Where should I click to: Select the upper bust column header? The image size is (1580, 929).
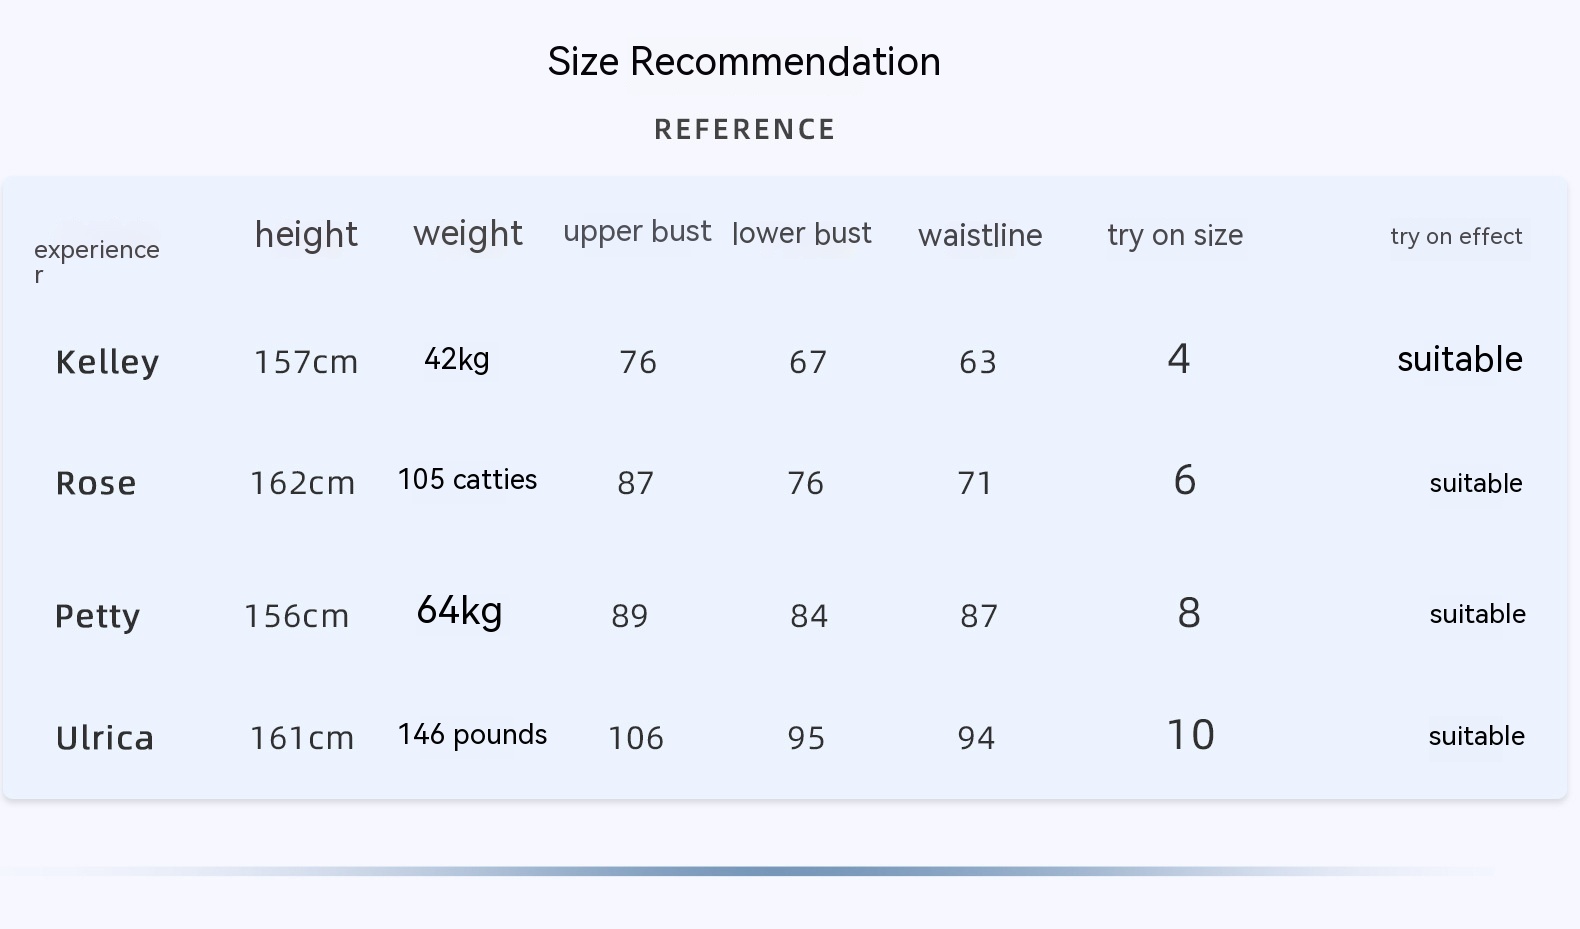point(637,232)
